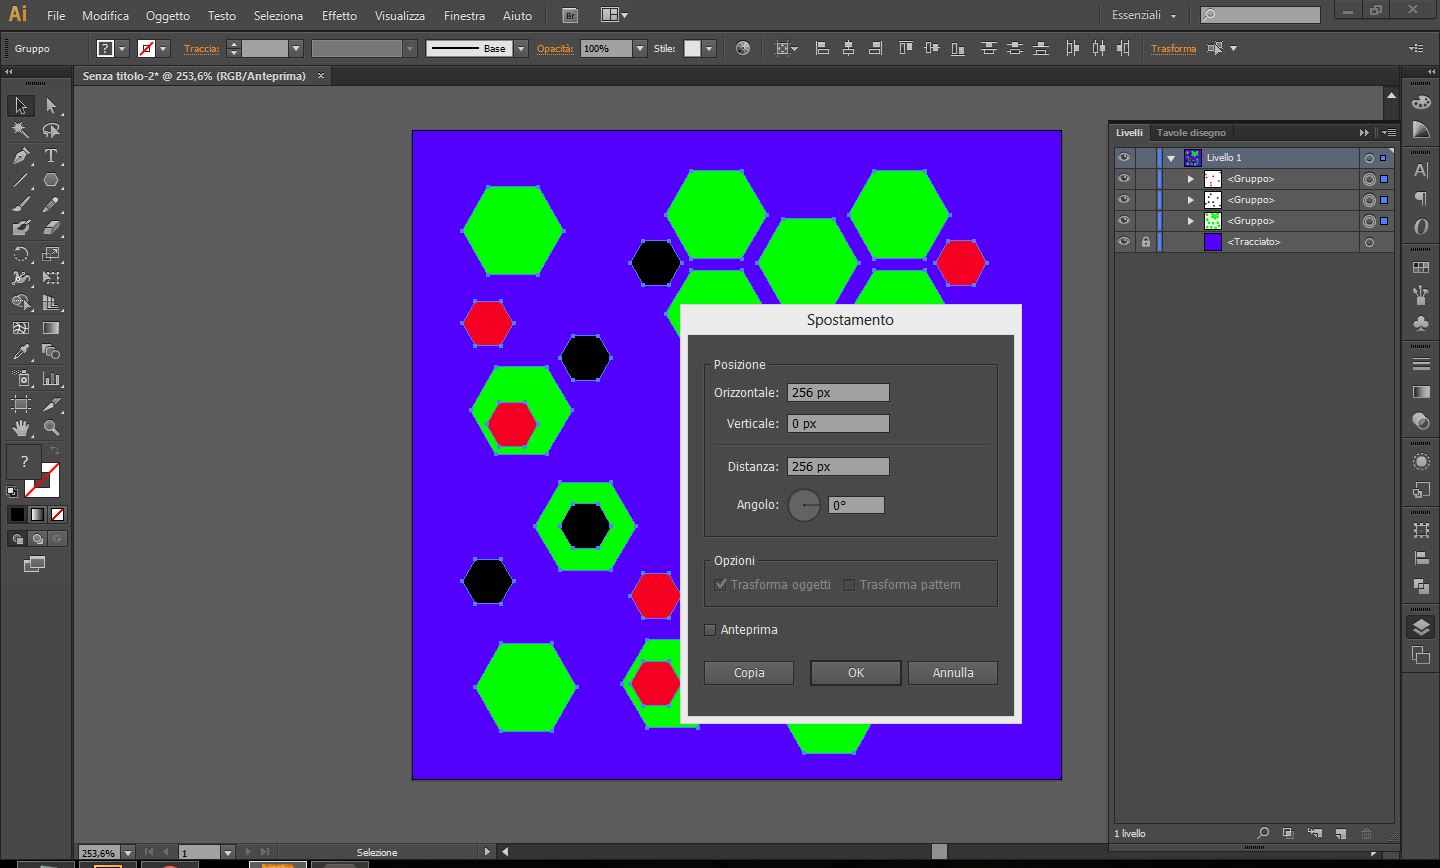This screenshot has width=1440, height=868.
Task: Open the Symbols panel in right dock
Action: point(1421,323)
